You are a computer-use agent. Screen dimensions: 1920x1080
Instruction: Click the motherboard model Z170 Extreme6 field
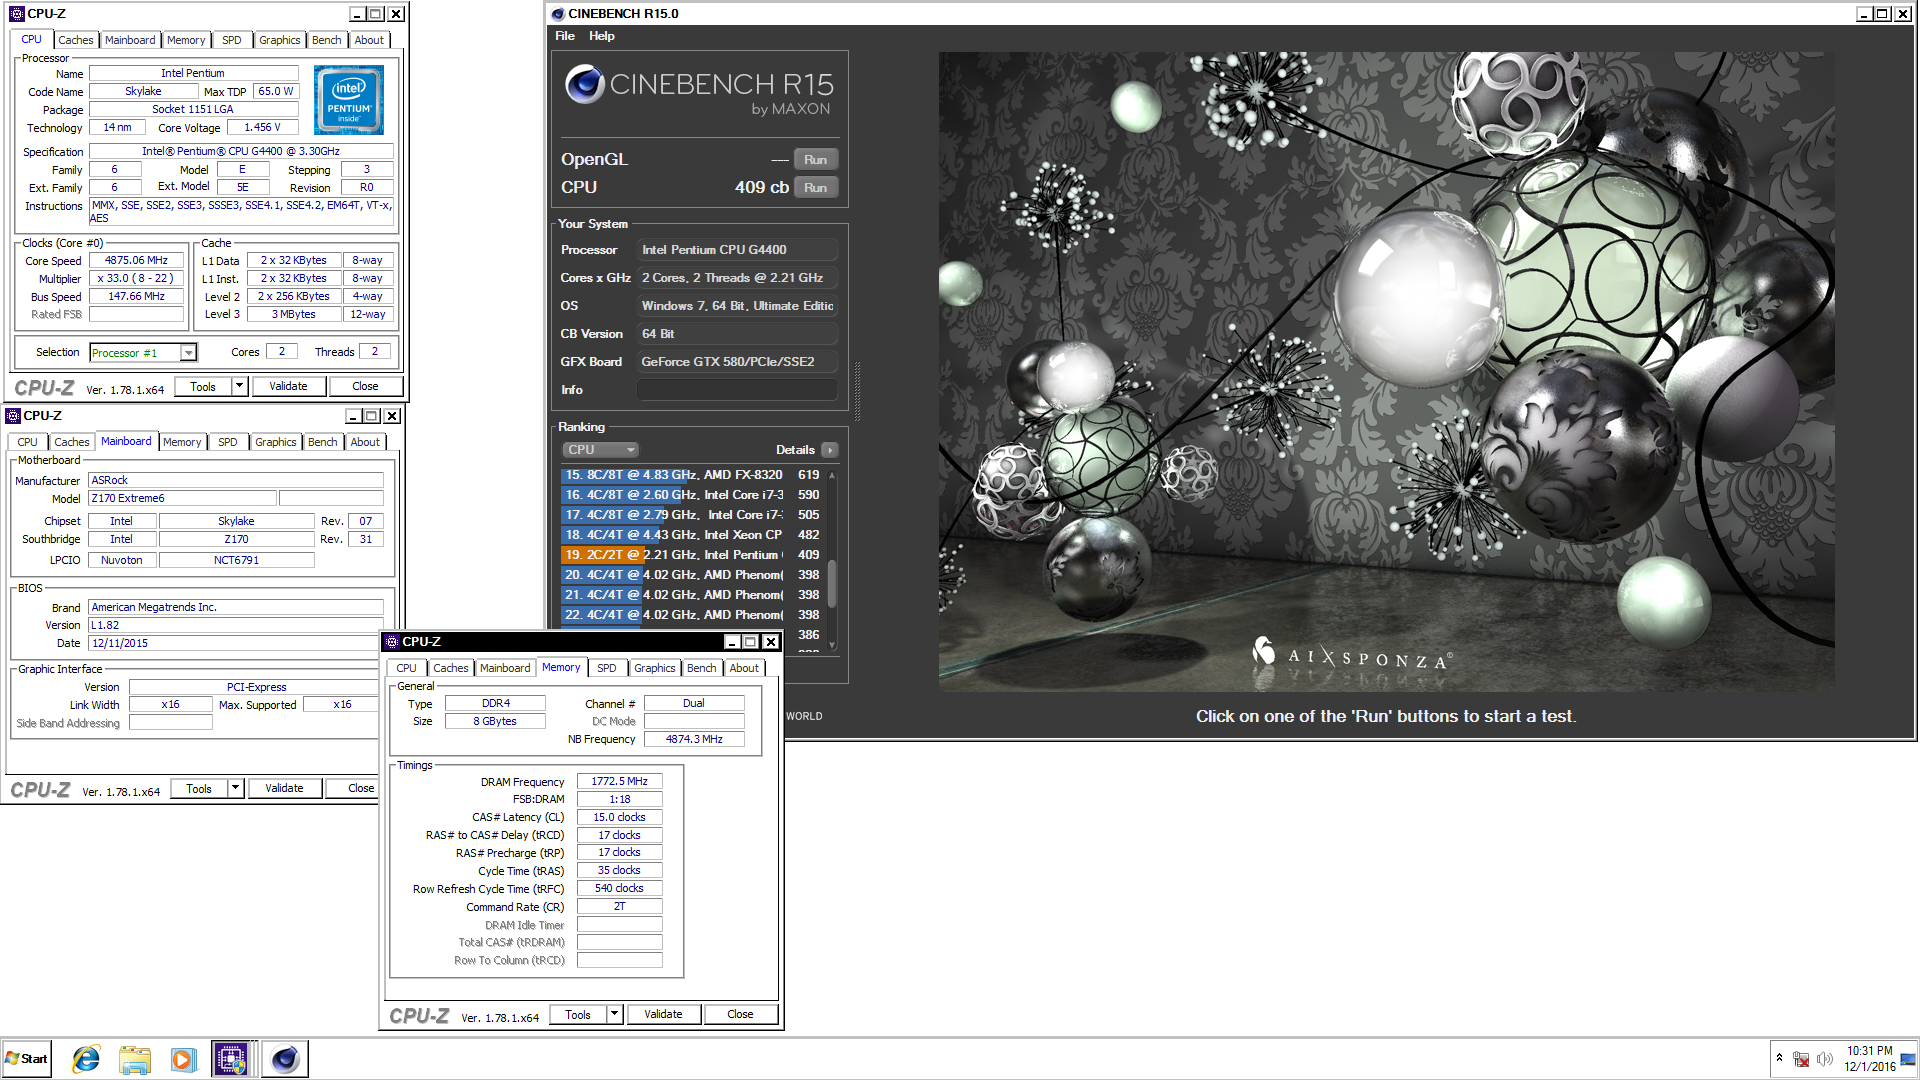183,498
